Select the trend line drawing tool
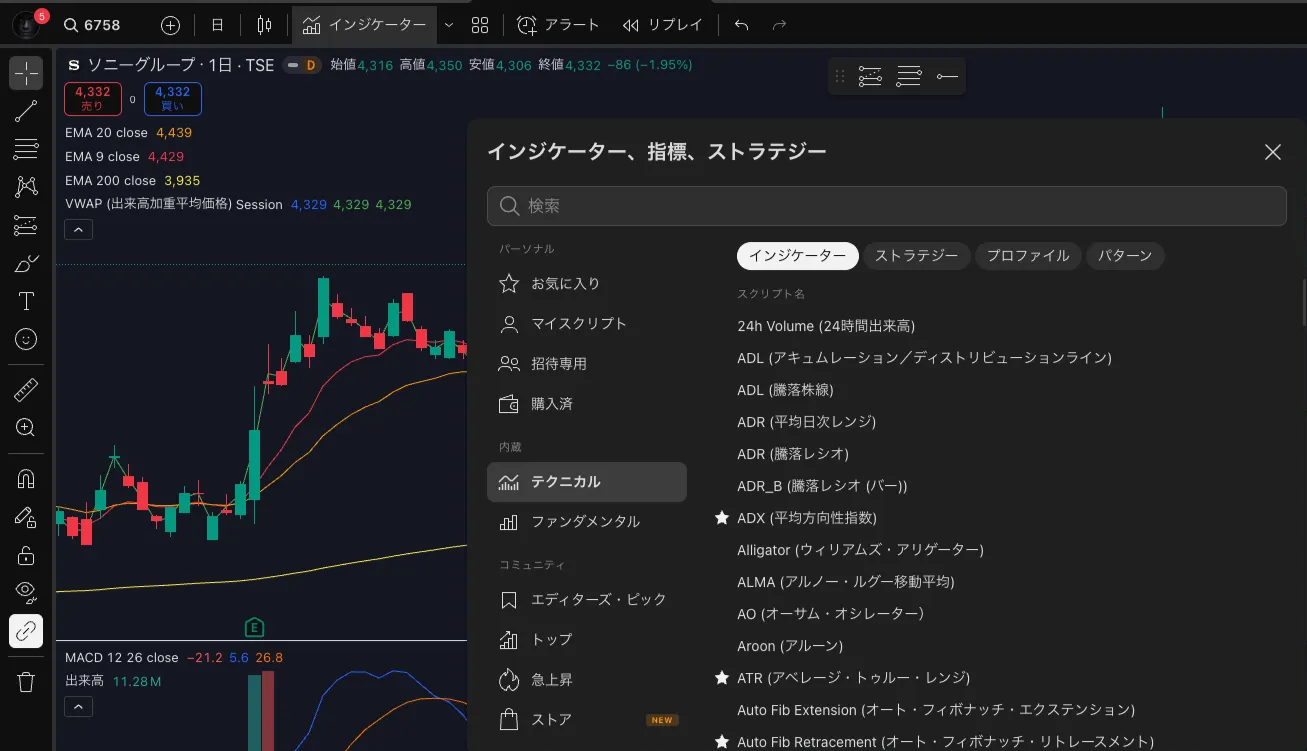 26,111
